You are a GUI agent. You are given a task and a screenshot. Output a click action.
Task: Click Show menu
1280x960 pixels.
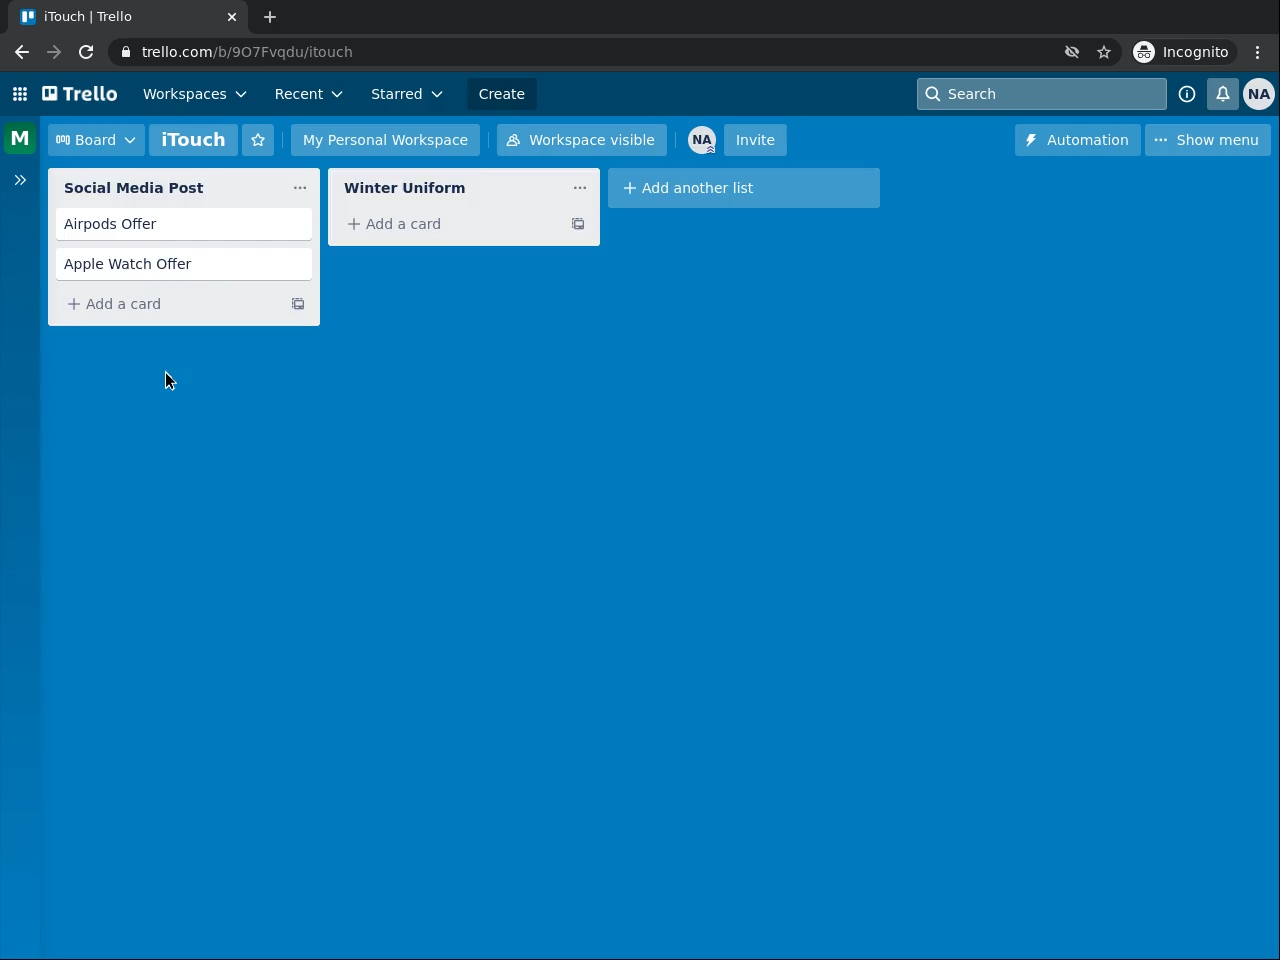(1207, 140)
